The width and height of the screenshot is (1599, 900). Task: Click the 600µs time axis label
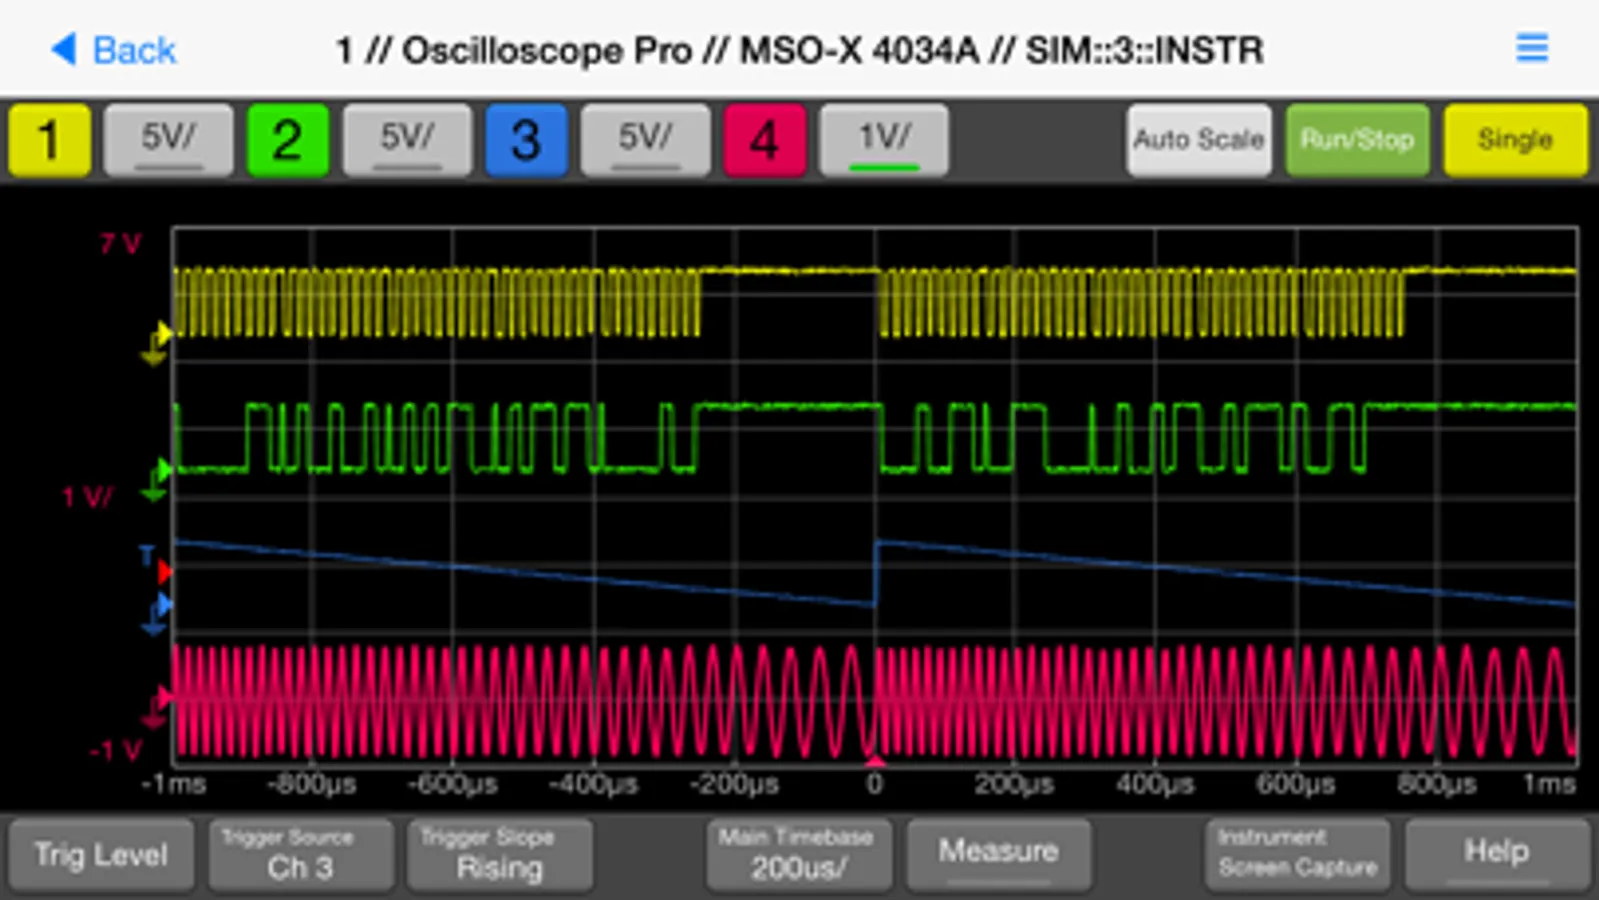point(1296,784)
